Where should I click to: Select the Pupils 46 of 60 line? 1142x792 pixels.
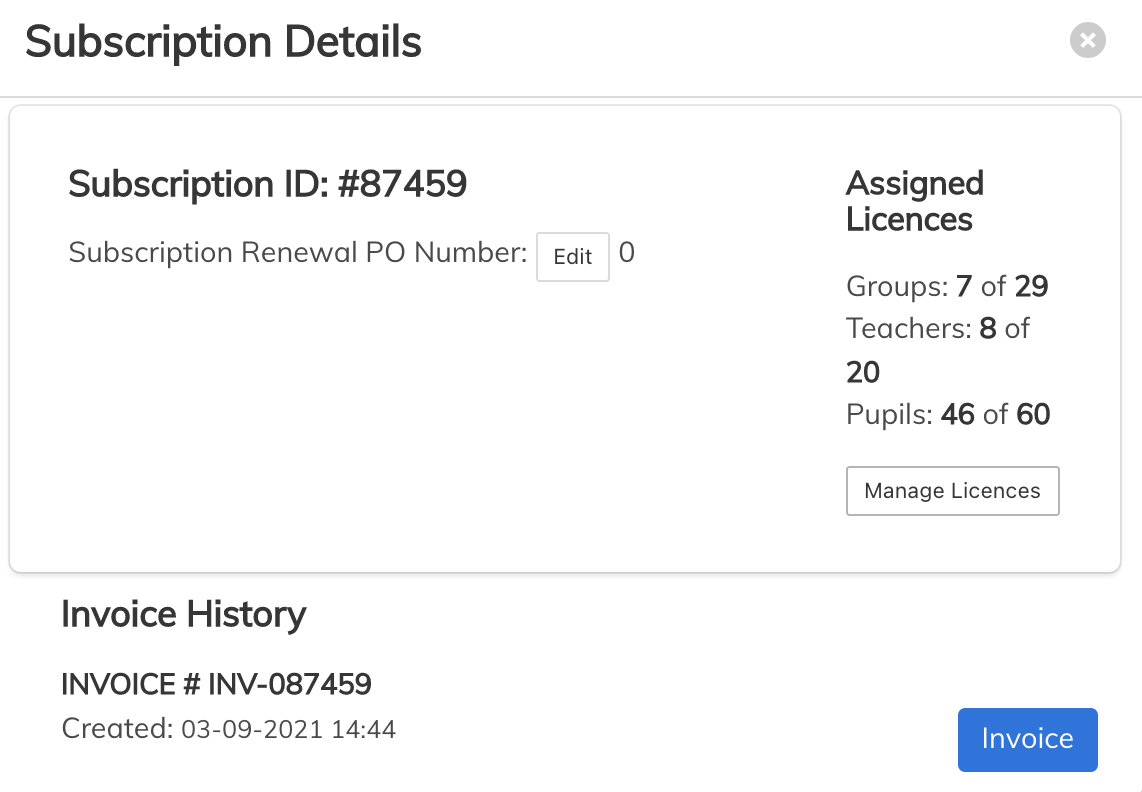[948, 415]
